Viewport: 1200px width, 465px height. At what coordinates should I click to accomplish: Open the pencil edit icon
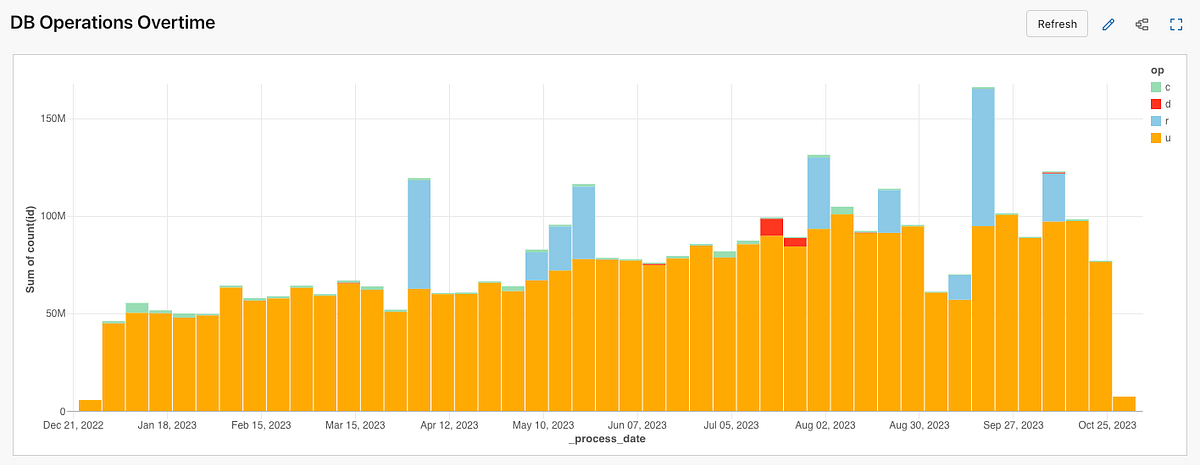(x=1108, y=24)
